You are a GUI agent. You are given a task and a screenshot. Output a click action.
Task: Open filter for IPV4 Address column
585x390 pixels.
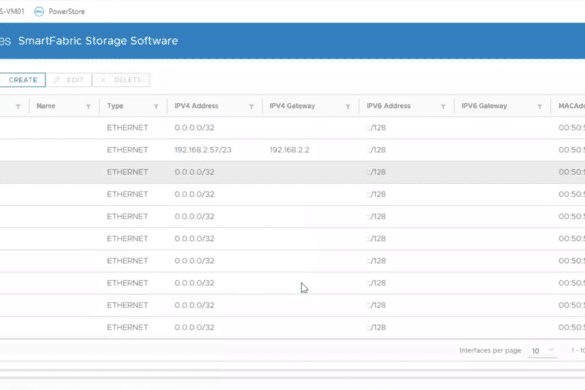pos(251,106)
